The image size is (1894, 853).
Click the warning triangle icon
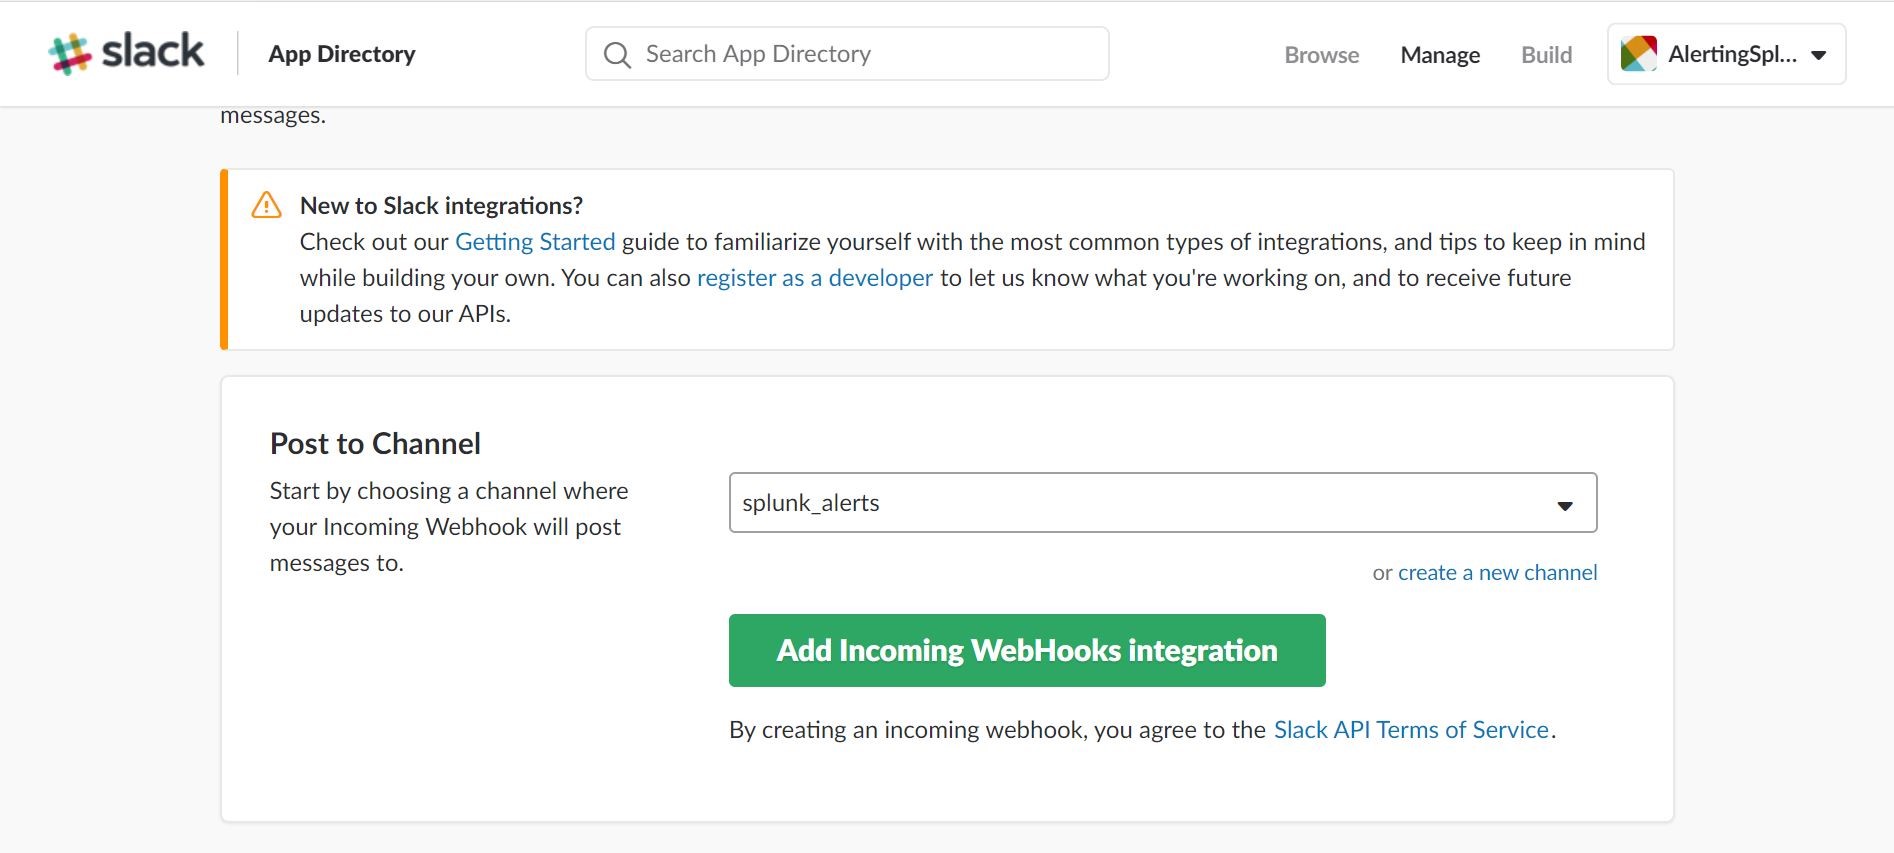click(x=266, y=205)
